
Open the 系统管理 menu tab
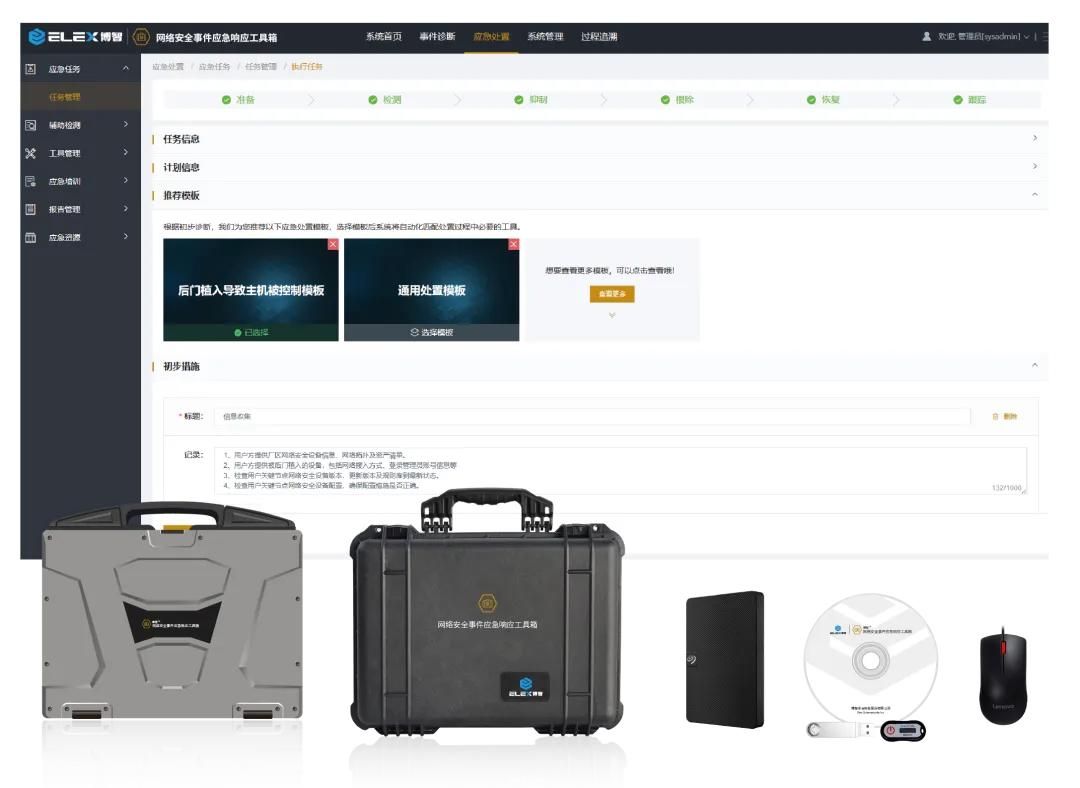545,37
